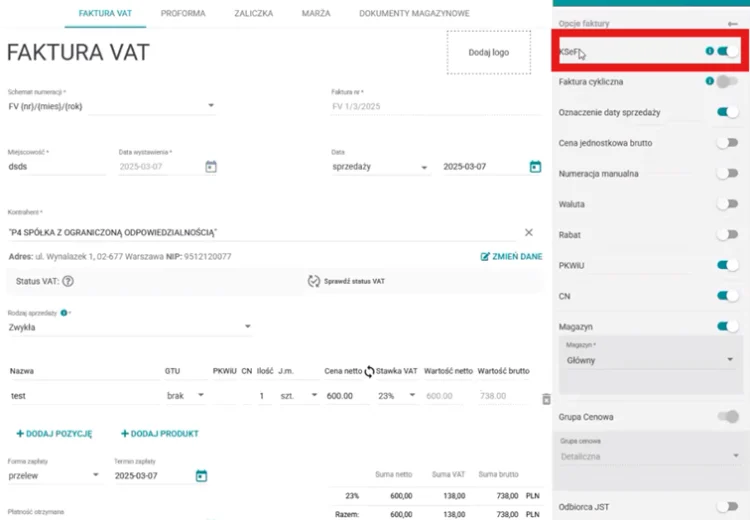Turn on the Rabat toggle

[728, 234]
